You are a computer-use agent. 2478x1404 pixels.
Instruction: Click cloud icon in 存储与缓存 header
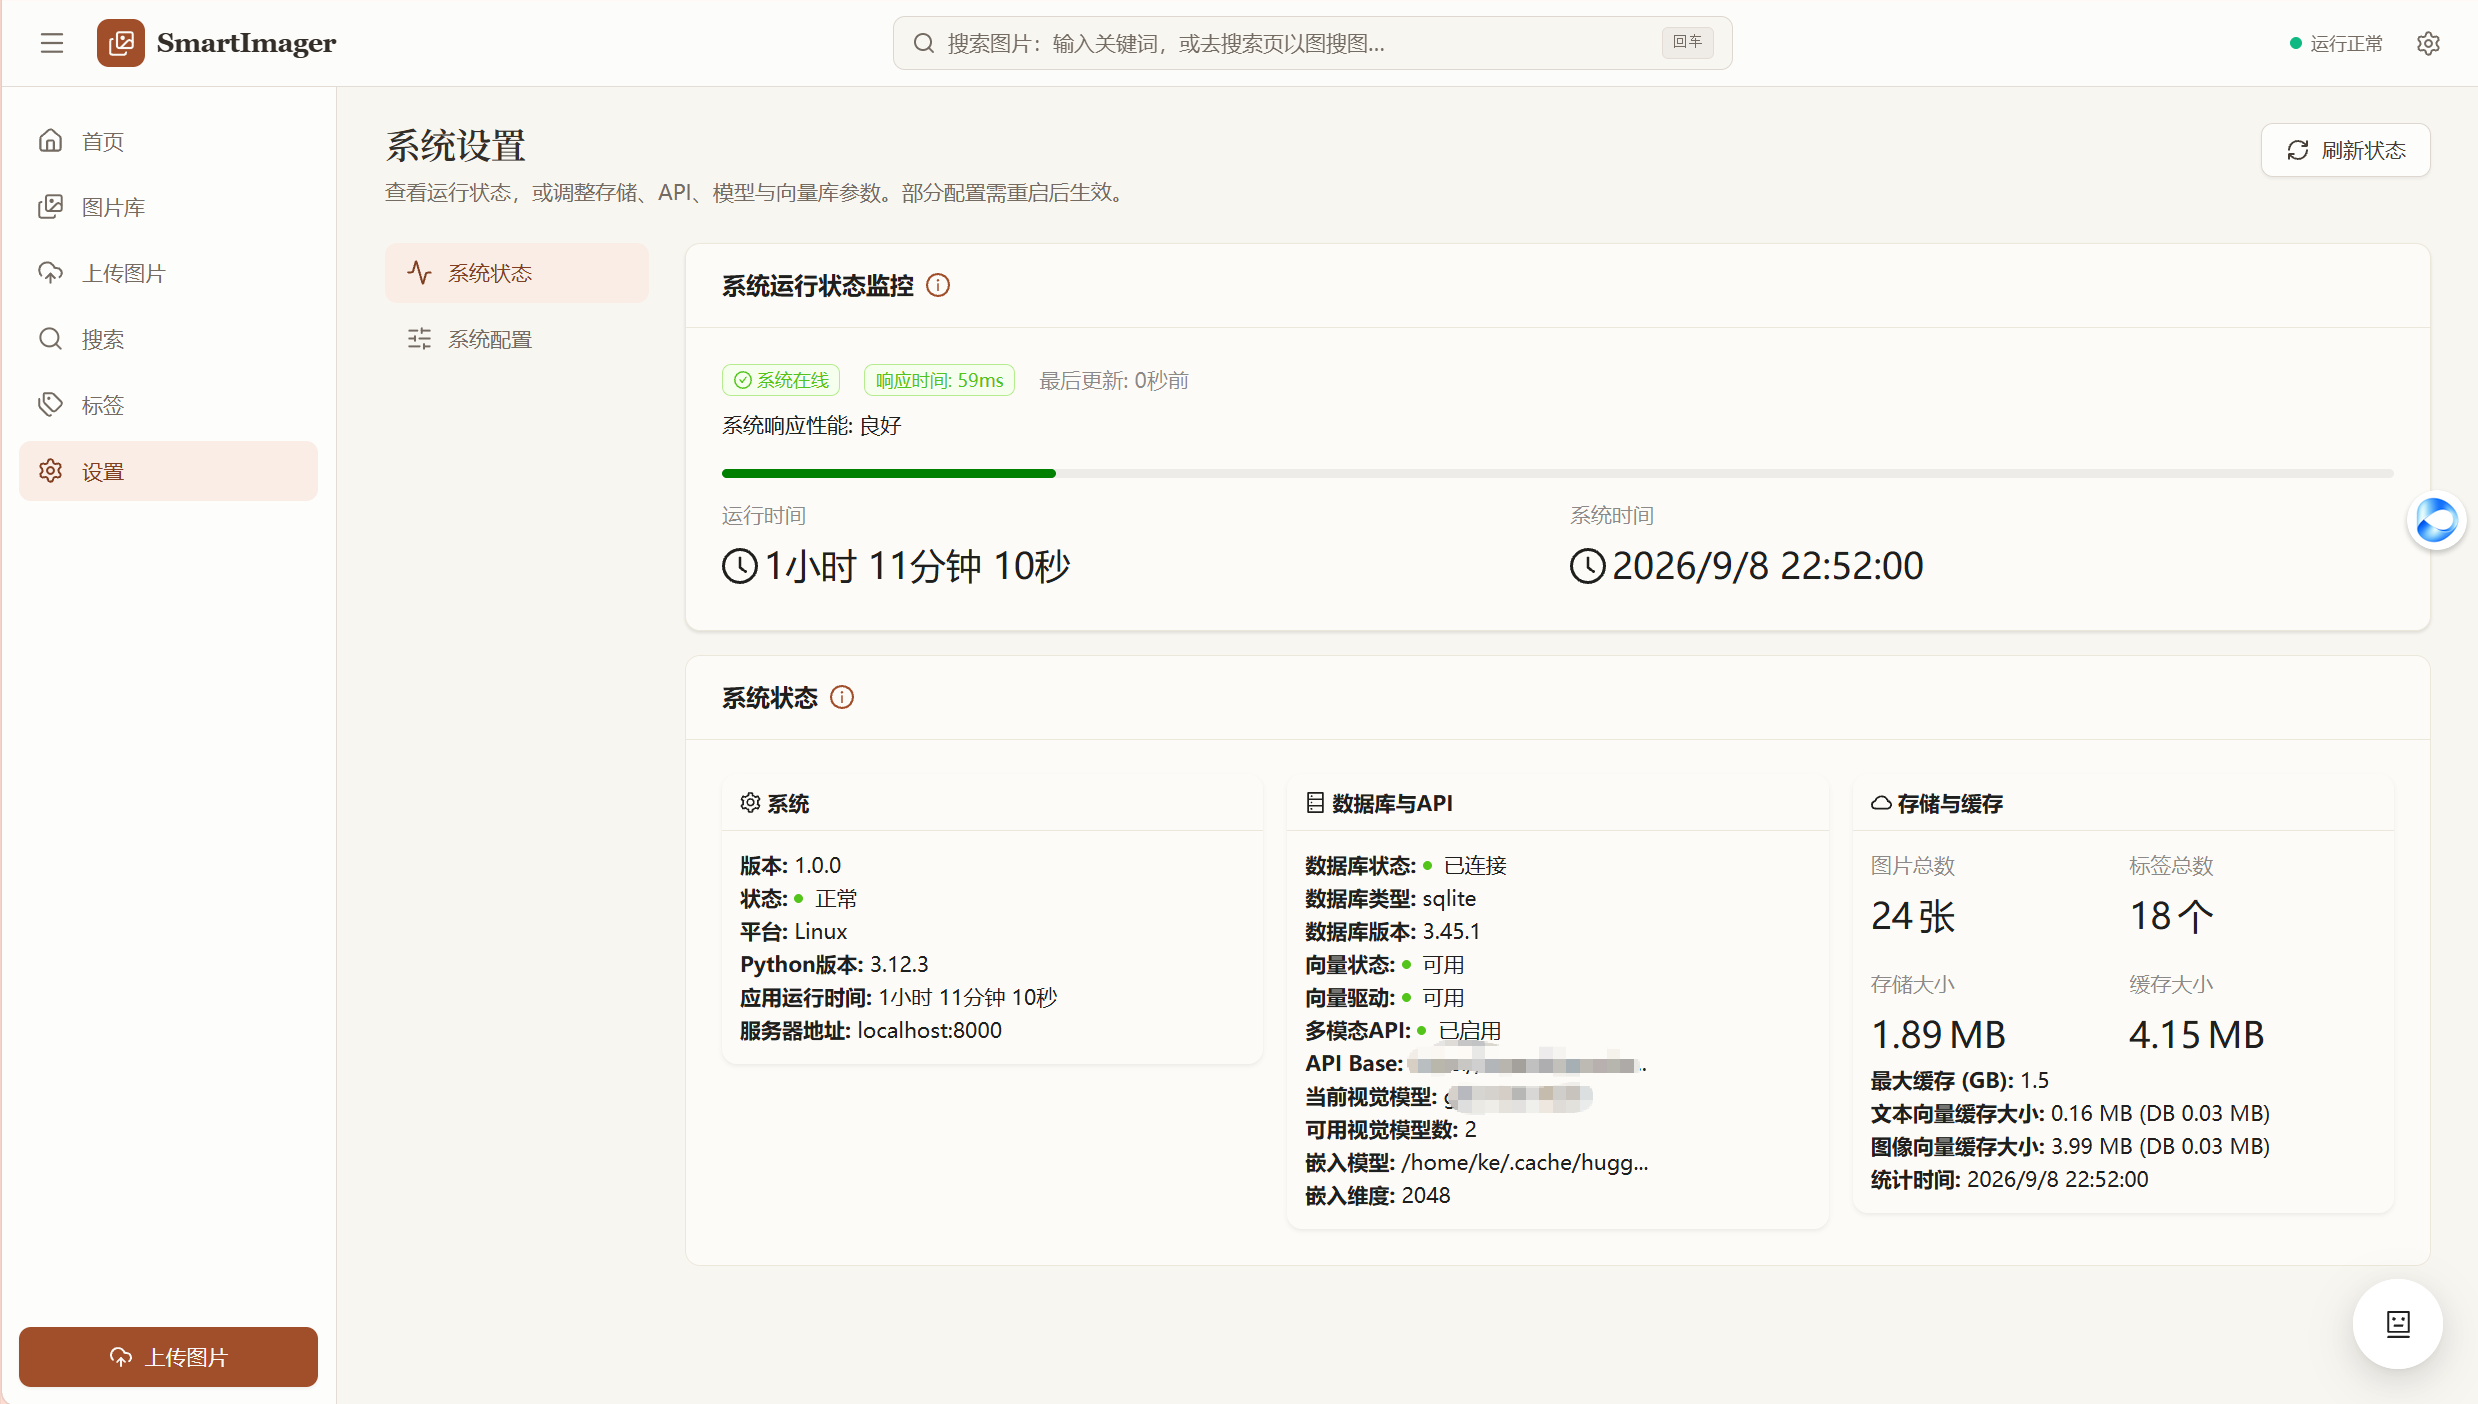(1881, 803)
